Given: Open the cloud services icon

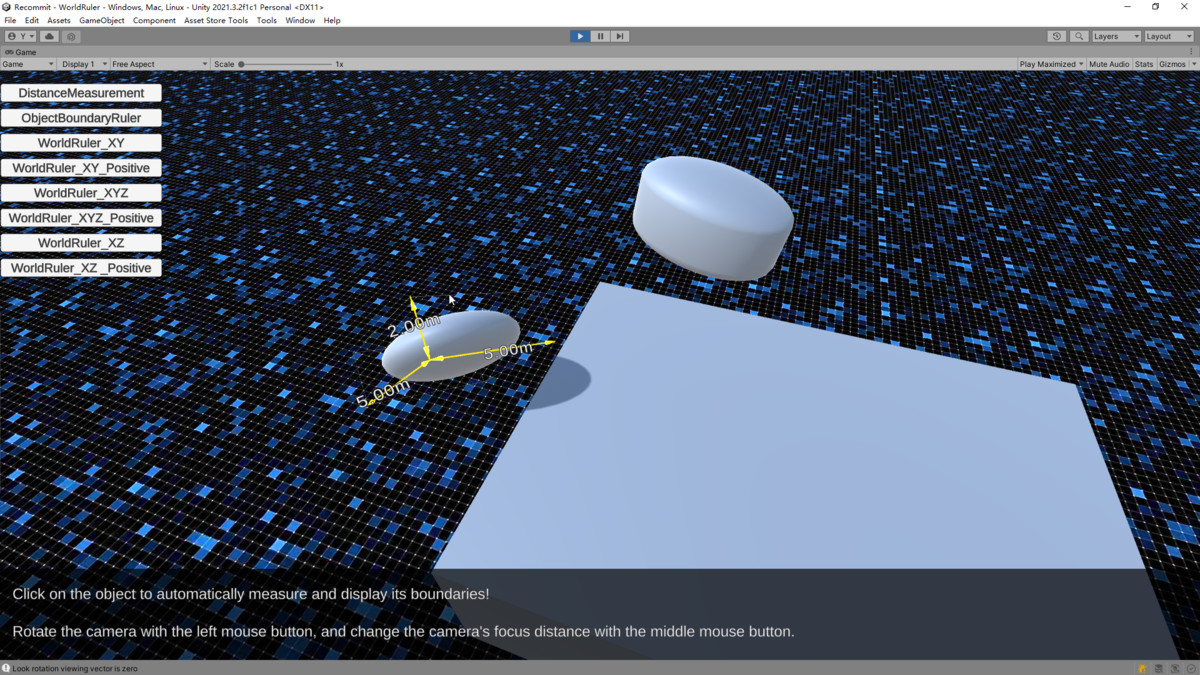Looking at the screenshot, I should click(49, 36).
